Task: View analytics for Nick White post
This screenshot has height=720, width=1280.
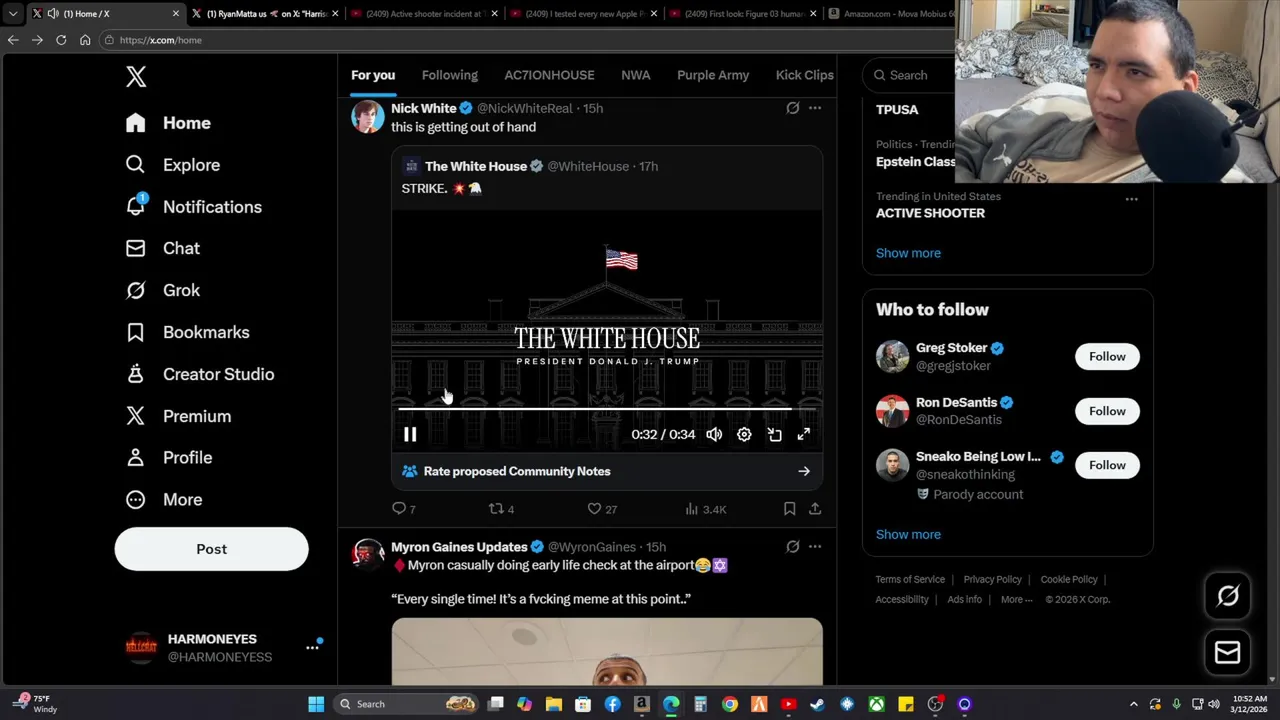Action: coord(705,509)
